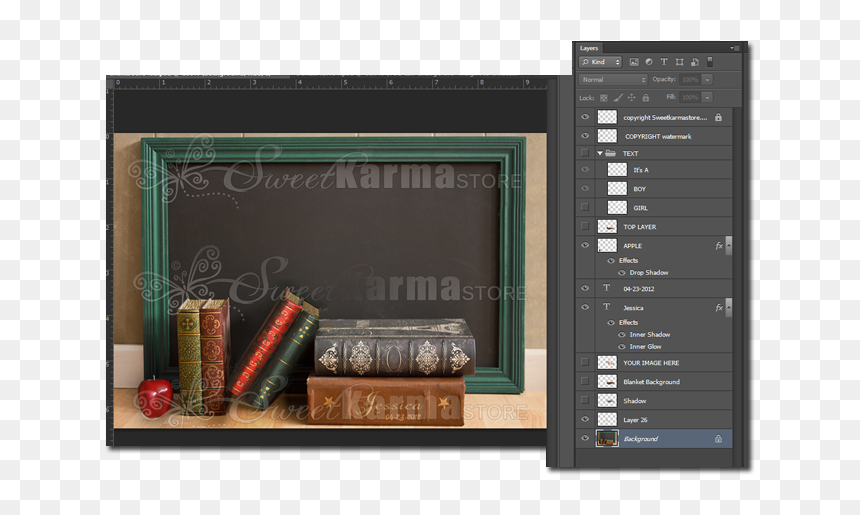The width and height of the screenshot is (860, 515).
Task: Select the It's A layer name
Action: [x=641, y=170]
